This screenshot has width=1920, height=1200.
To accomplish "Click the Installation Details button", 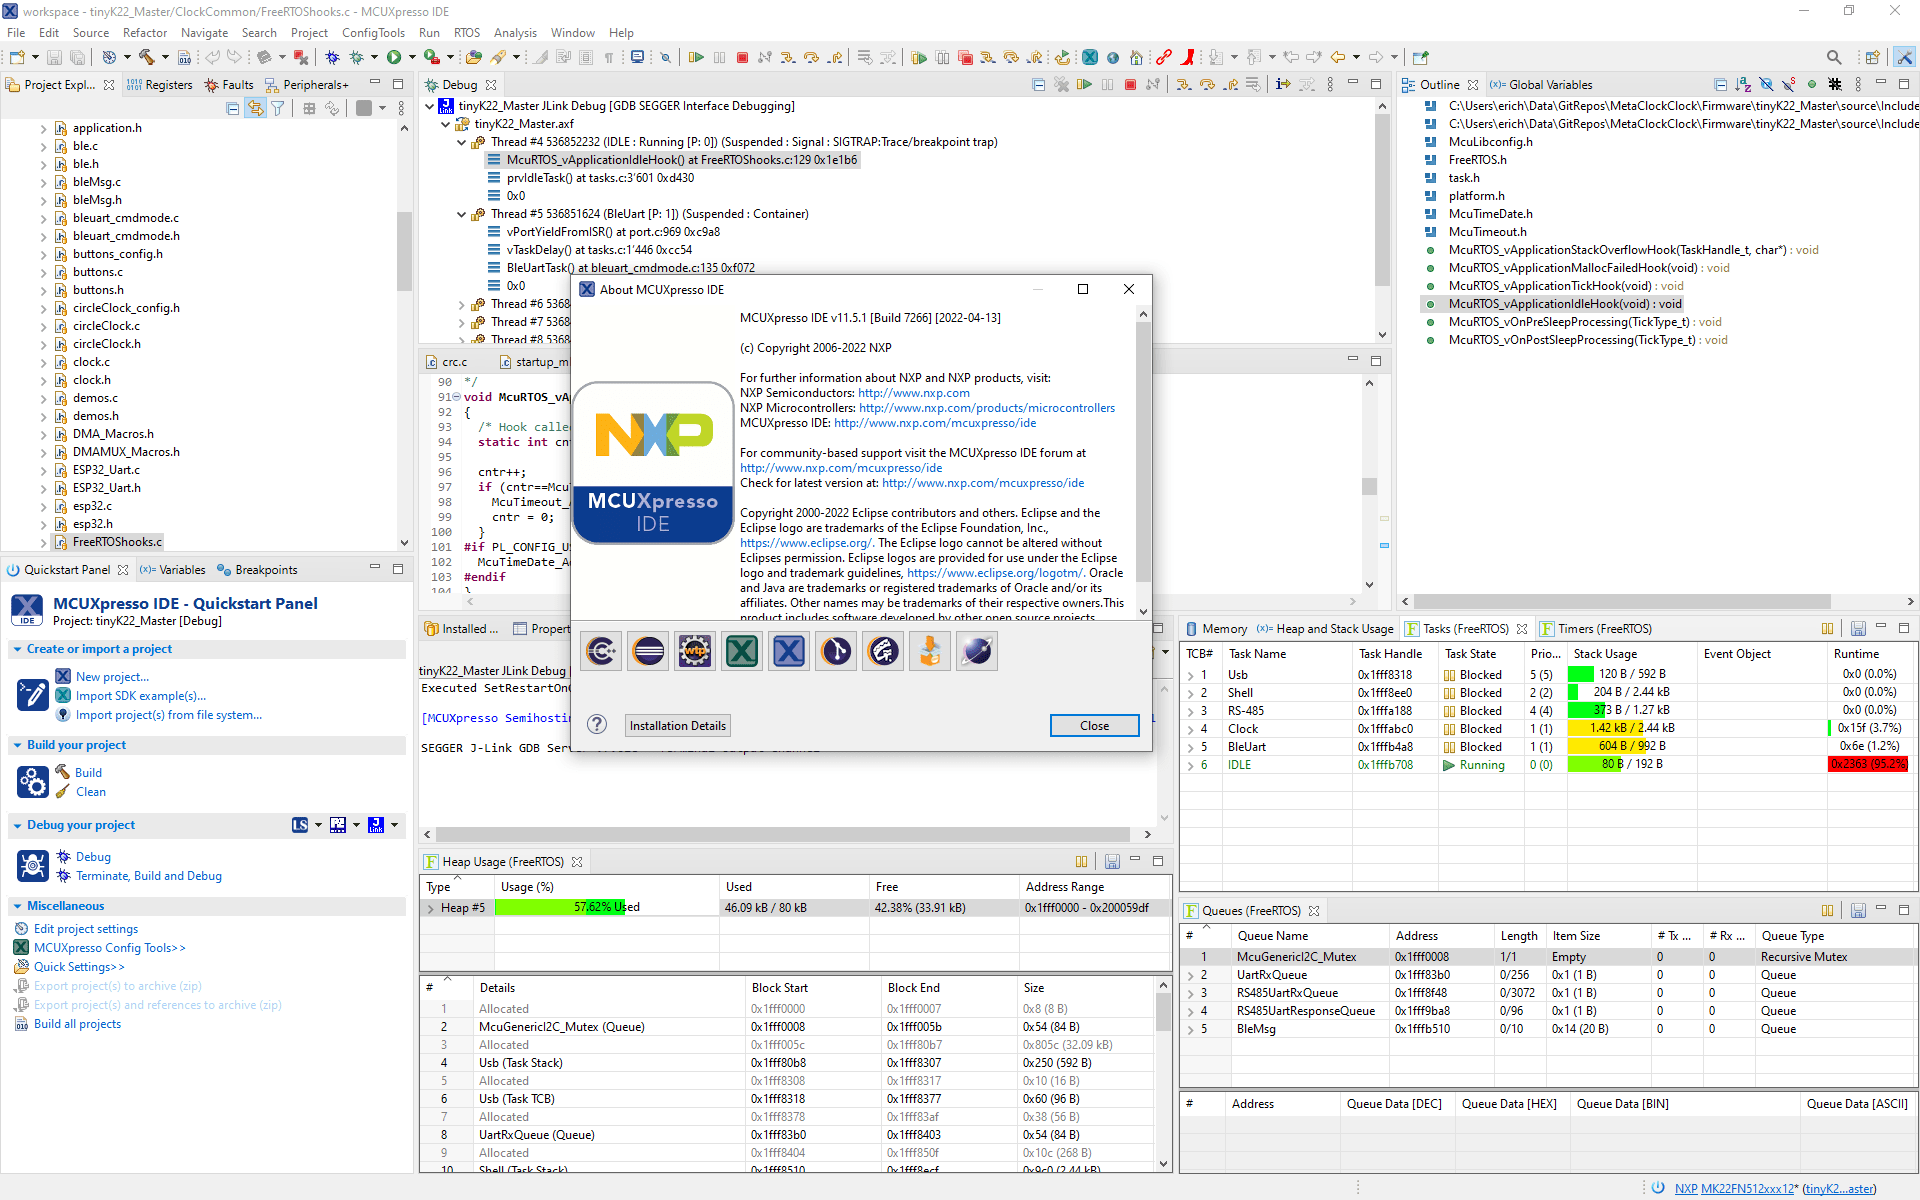I will tap(677, 726).
